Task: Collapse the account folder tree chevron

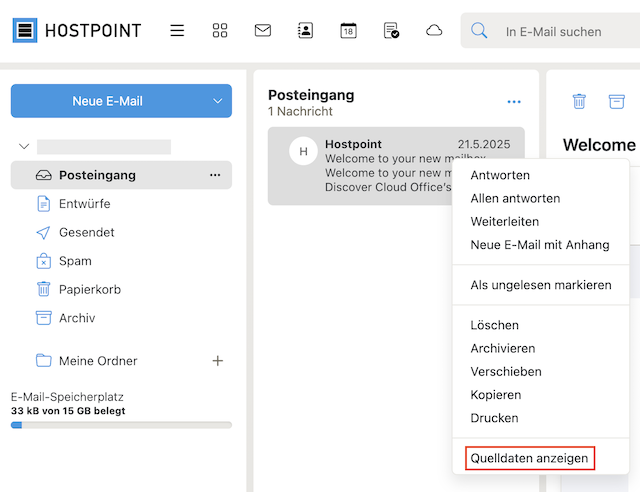Action: pyautogui.click(x=24, y=146)
